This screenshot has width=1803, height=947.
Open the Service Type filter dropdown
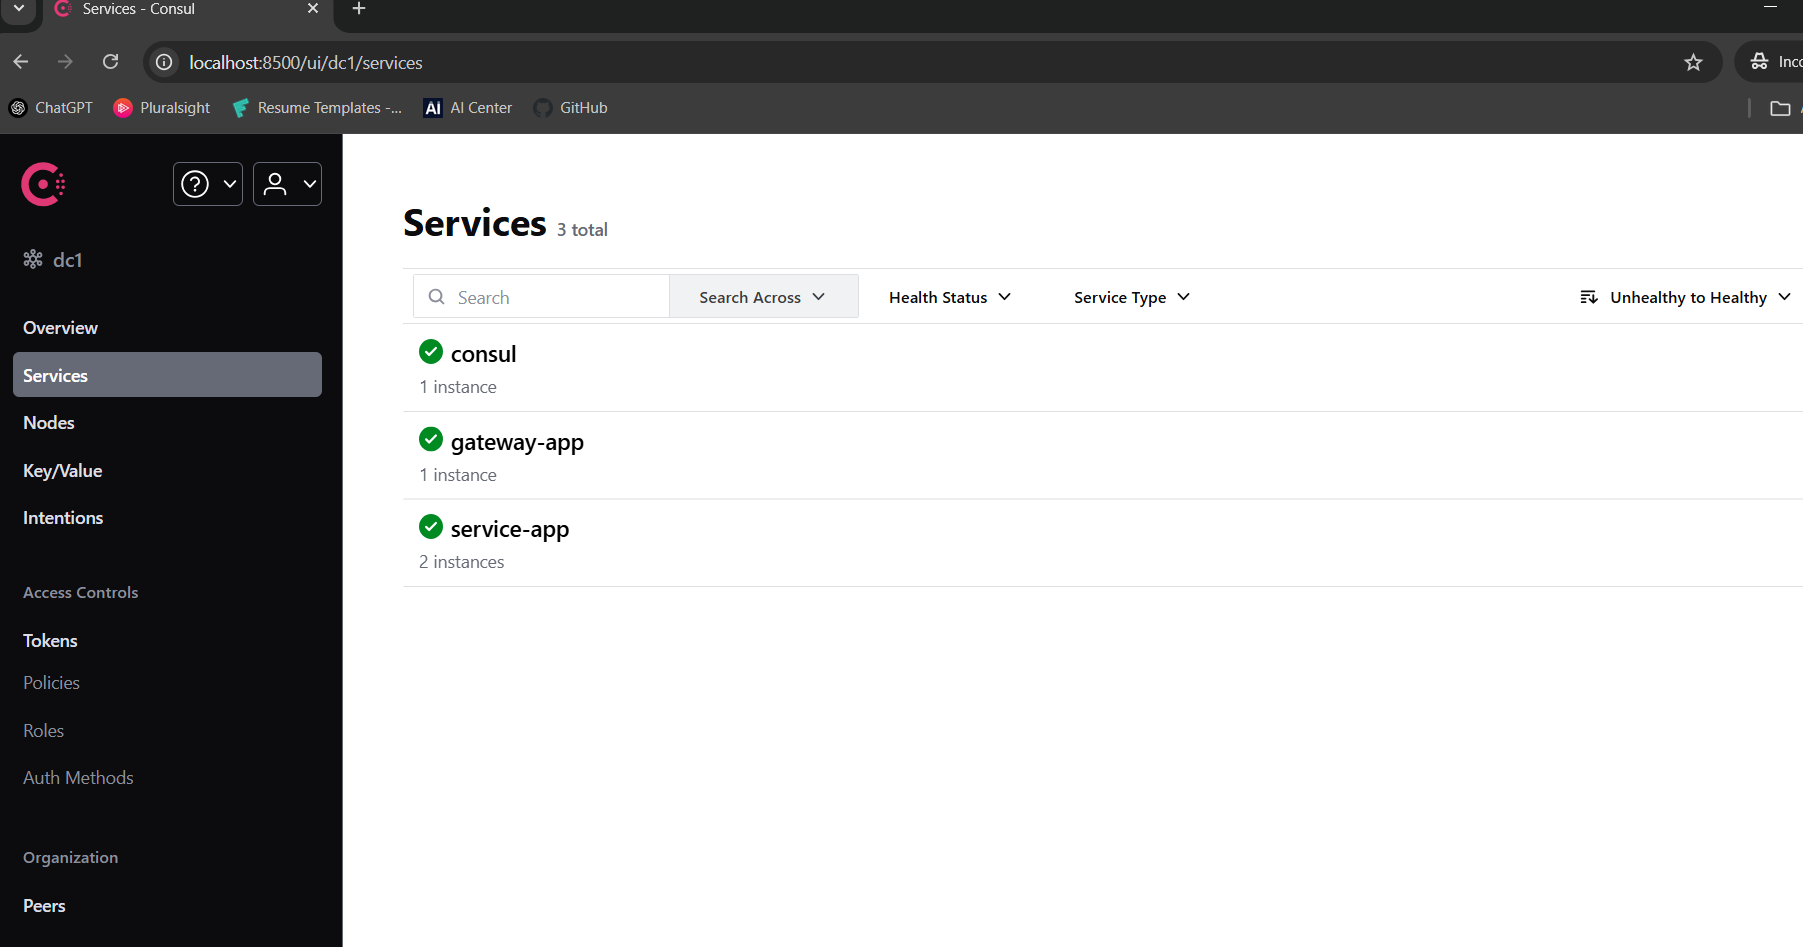[x=1130, y=296]
